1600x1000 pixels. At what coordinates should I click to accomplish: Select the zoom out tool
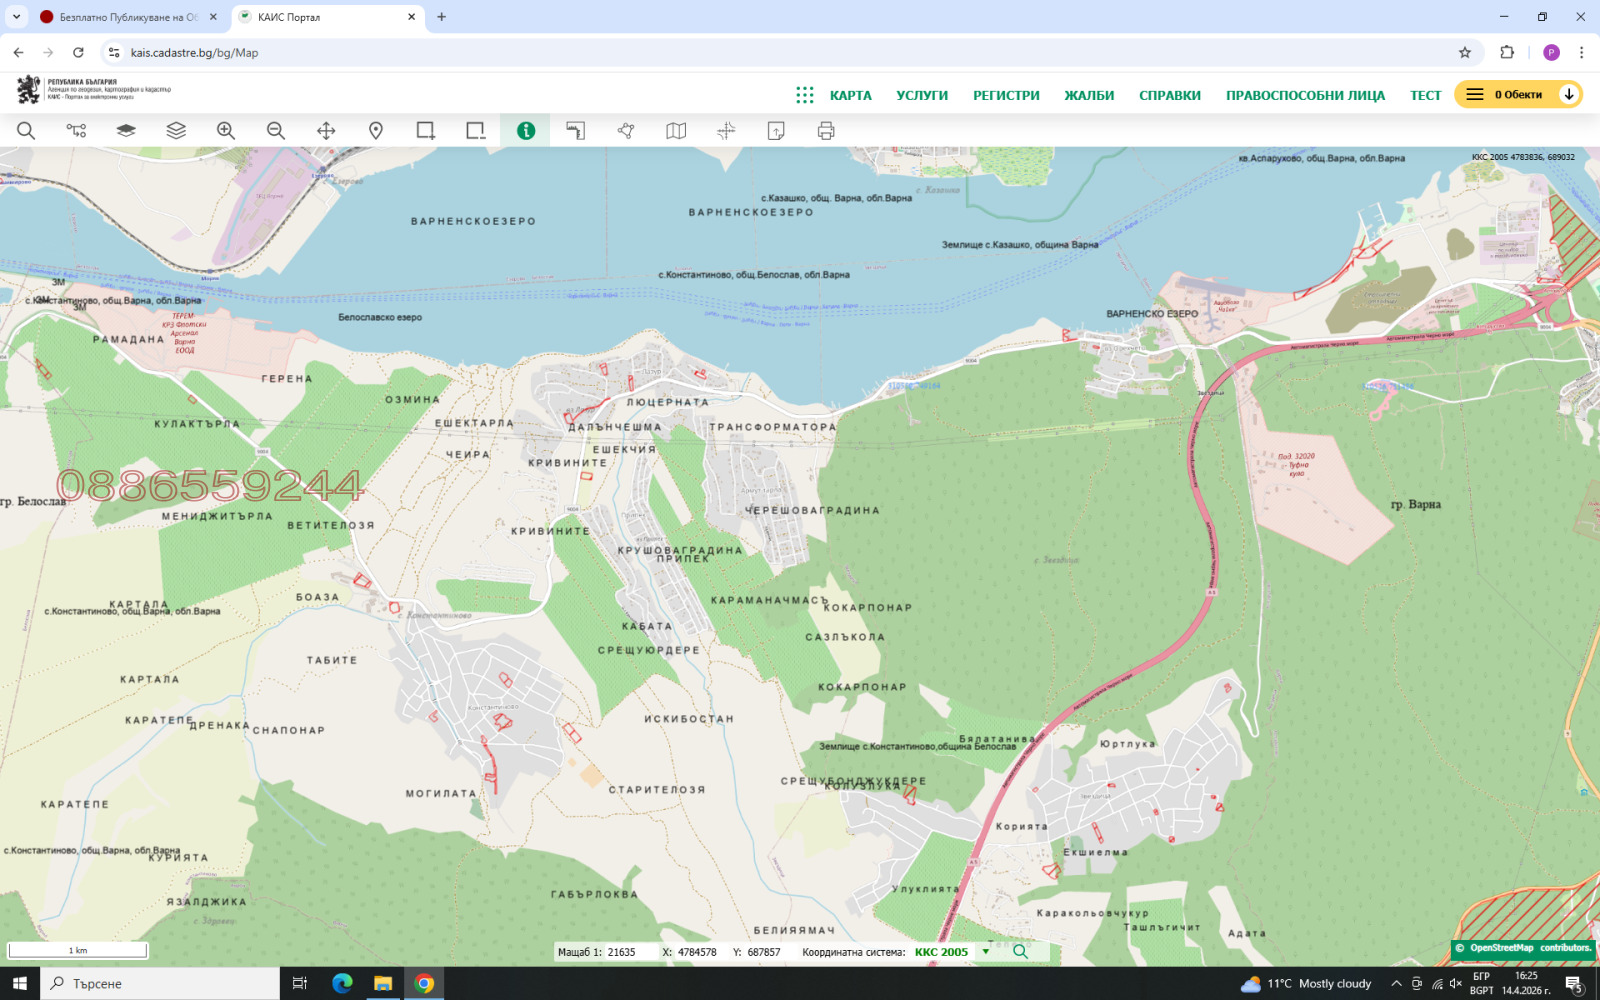pos(276,131)
